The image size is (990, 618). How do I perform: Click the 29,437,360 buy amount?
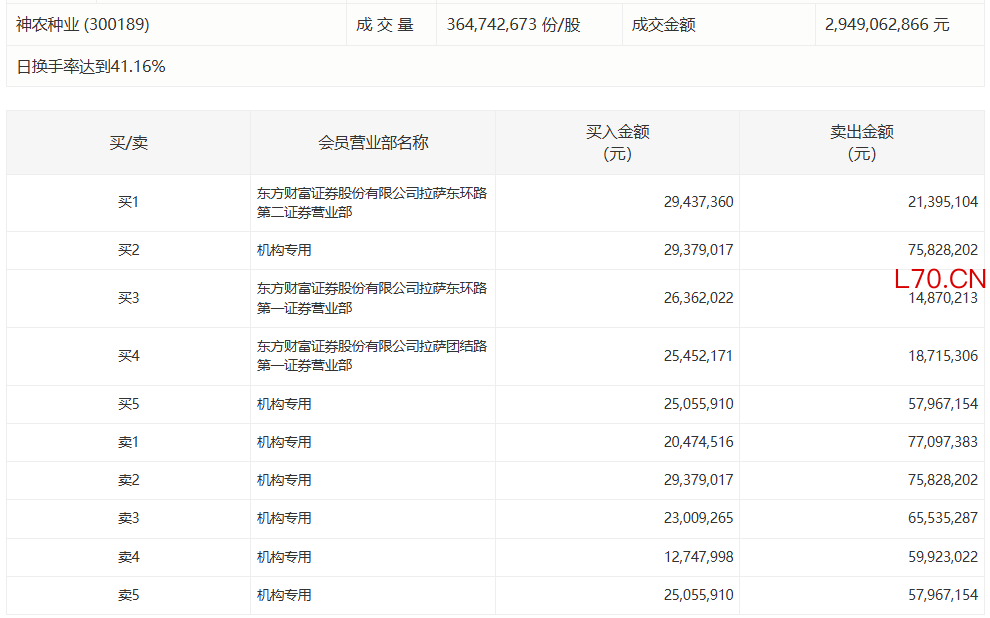pos(698,202)
